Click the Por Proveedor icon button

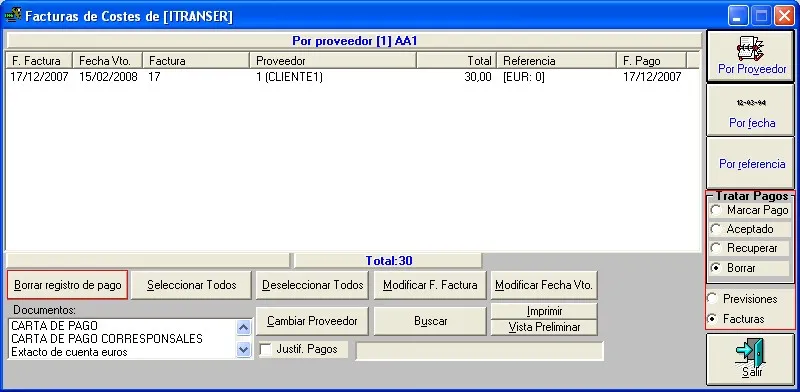751,56
